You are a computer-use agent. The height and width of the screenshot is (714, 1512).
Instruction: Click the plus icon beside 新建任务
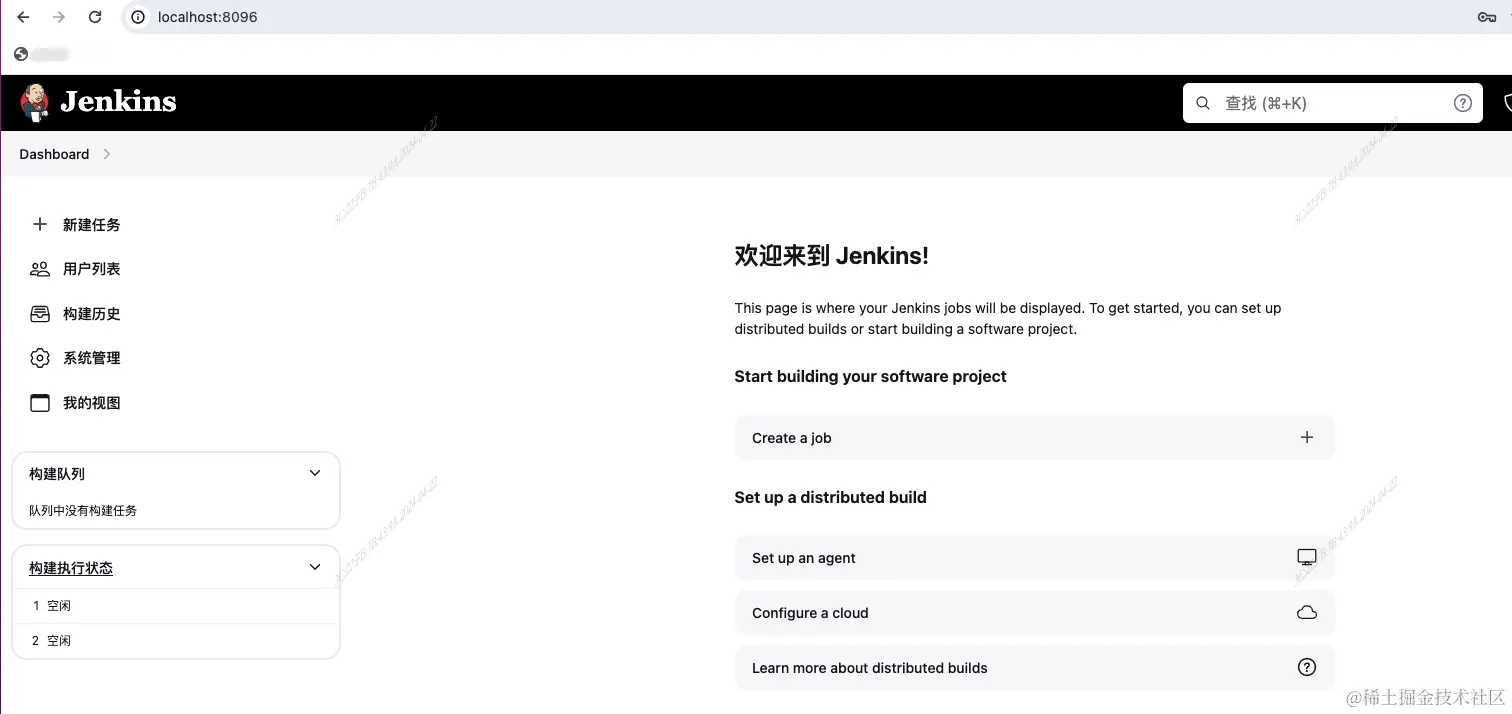point(40,224)
